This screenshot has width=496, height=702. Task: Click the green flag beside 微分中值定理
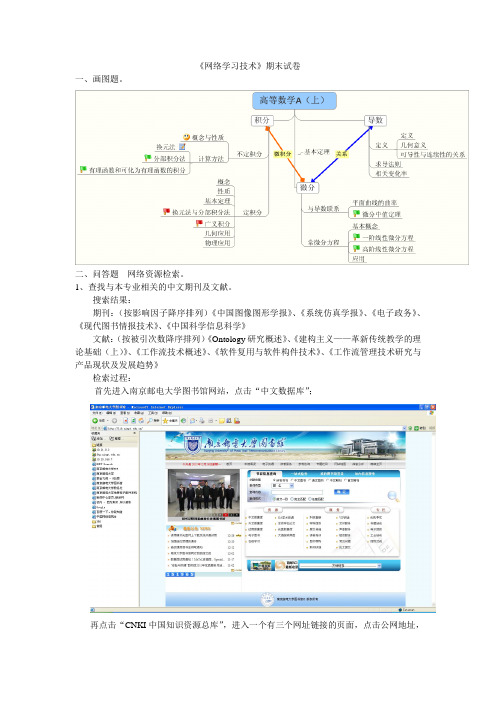(356, 214)
